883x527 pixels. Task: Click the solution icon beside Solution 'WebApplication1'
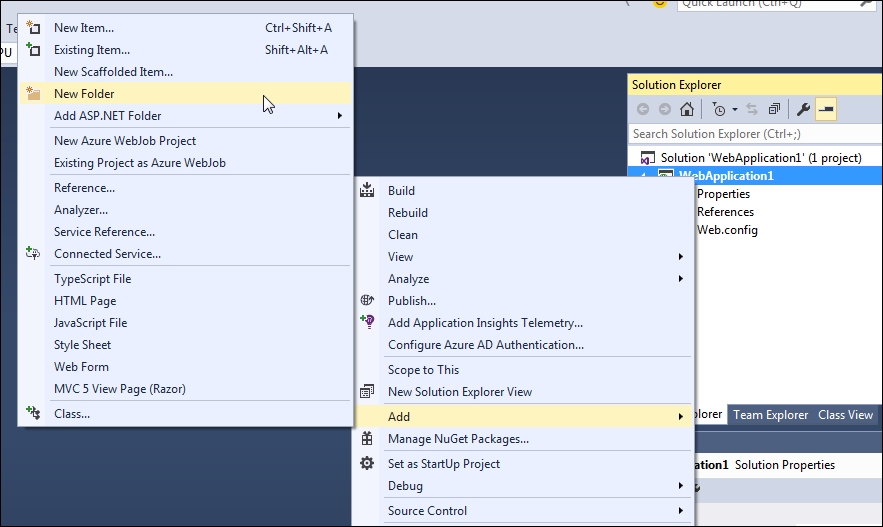click(x=648, y=158)
